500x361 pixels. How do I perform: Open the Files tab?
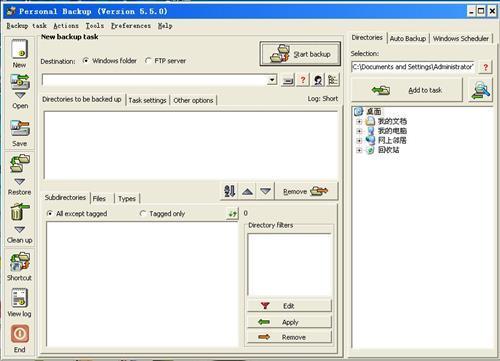click(x=99, y=199)
